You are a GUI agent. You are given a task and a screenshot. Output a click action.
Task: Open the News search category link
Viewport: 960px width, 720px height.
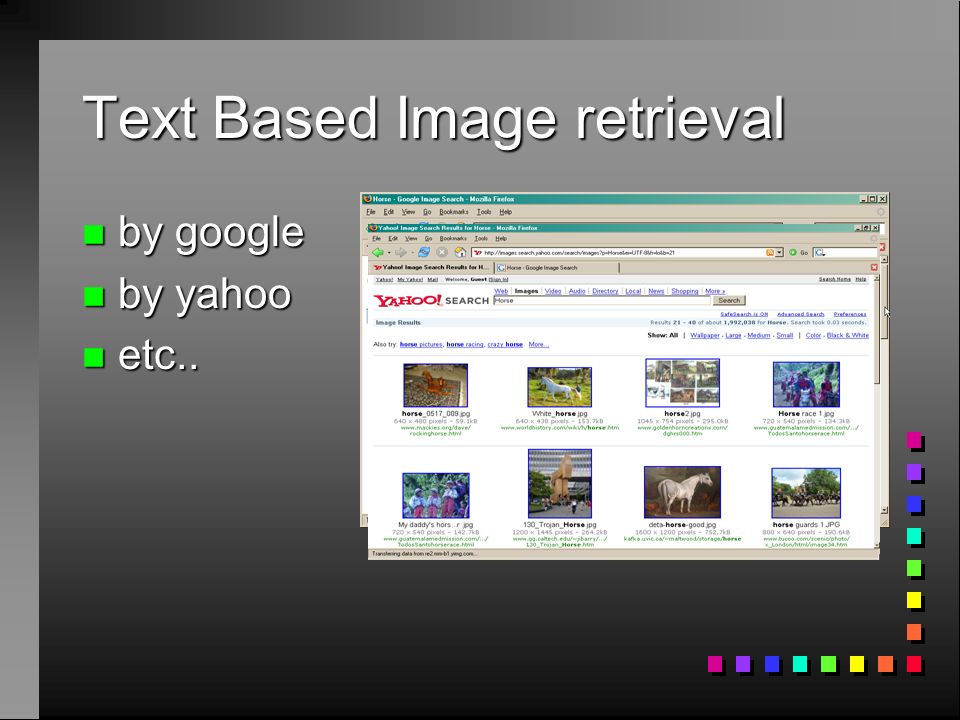[x=656, y=291]
